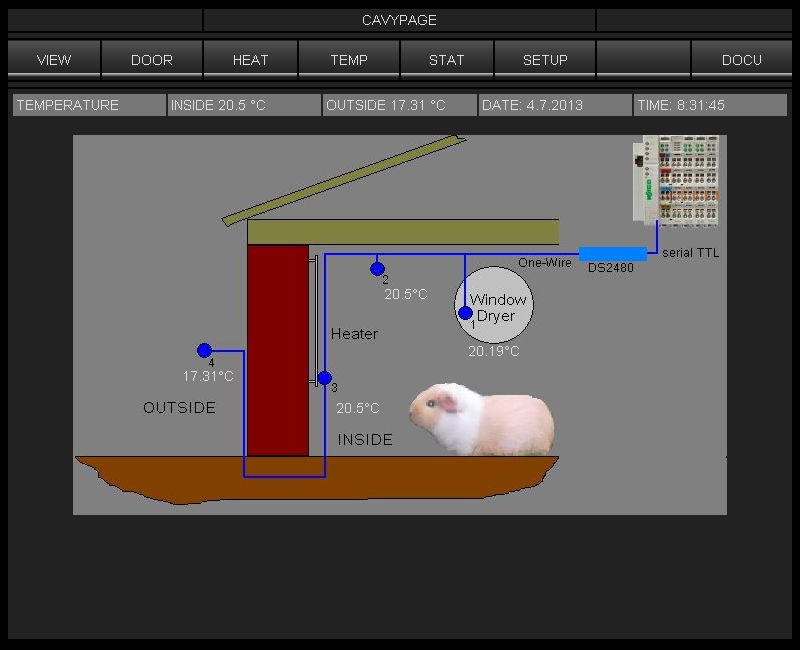Viewport: 800px width, 650px height.
Task: Click the One-Wire label
Action: [545, 262]
